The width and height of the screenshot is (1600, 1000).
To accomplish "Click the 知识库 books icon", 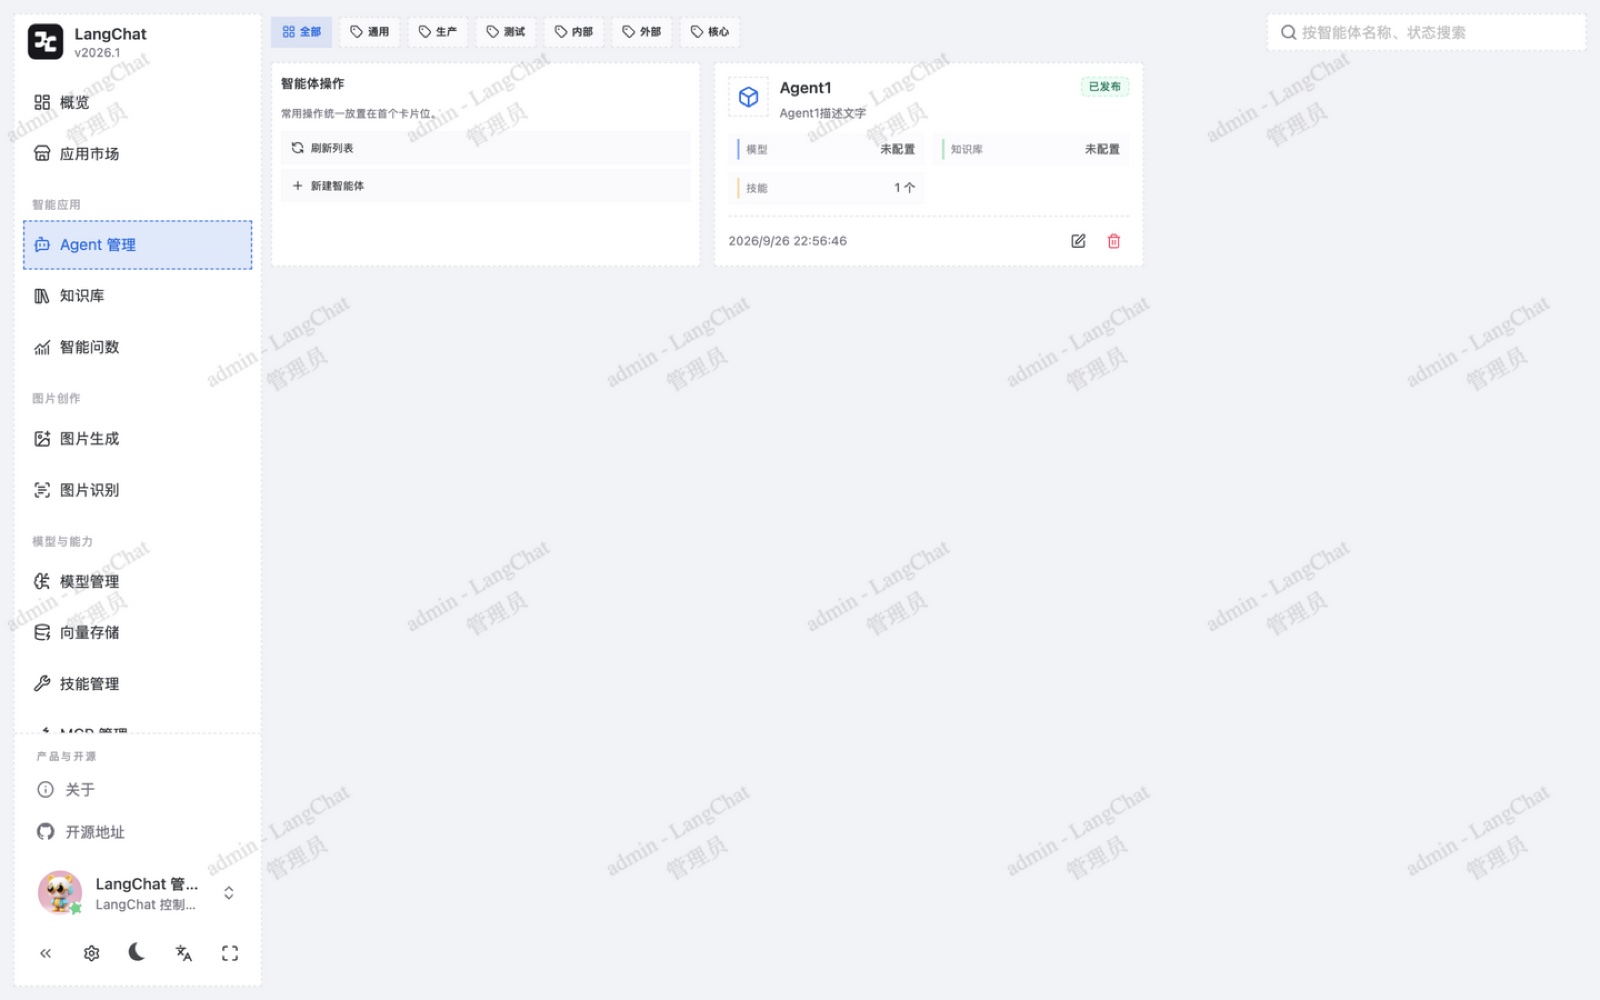I will pos(42,296).
